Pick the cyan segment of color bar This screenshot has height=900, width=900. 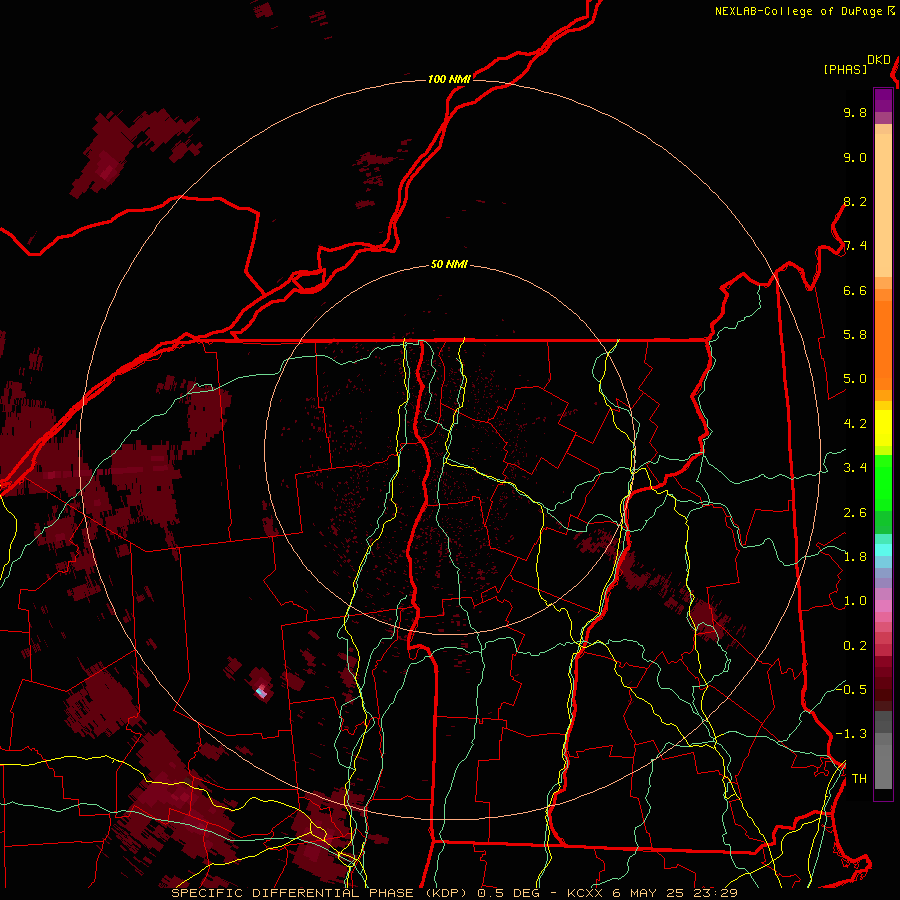pos(883,549)
